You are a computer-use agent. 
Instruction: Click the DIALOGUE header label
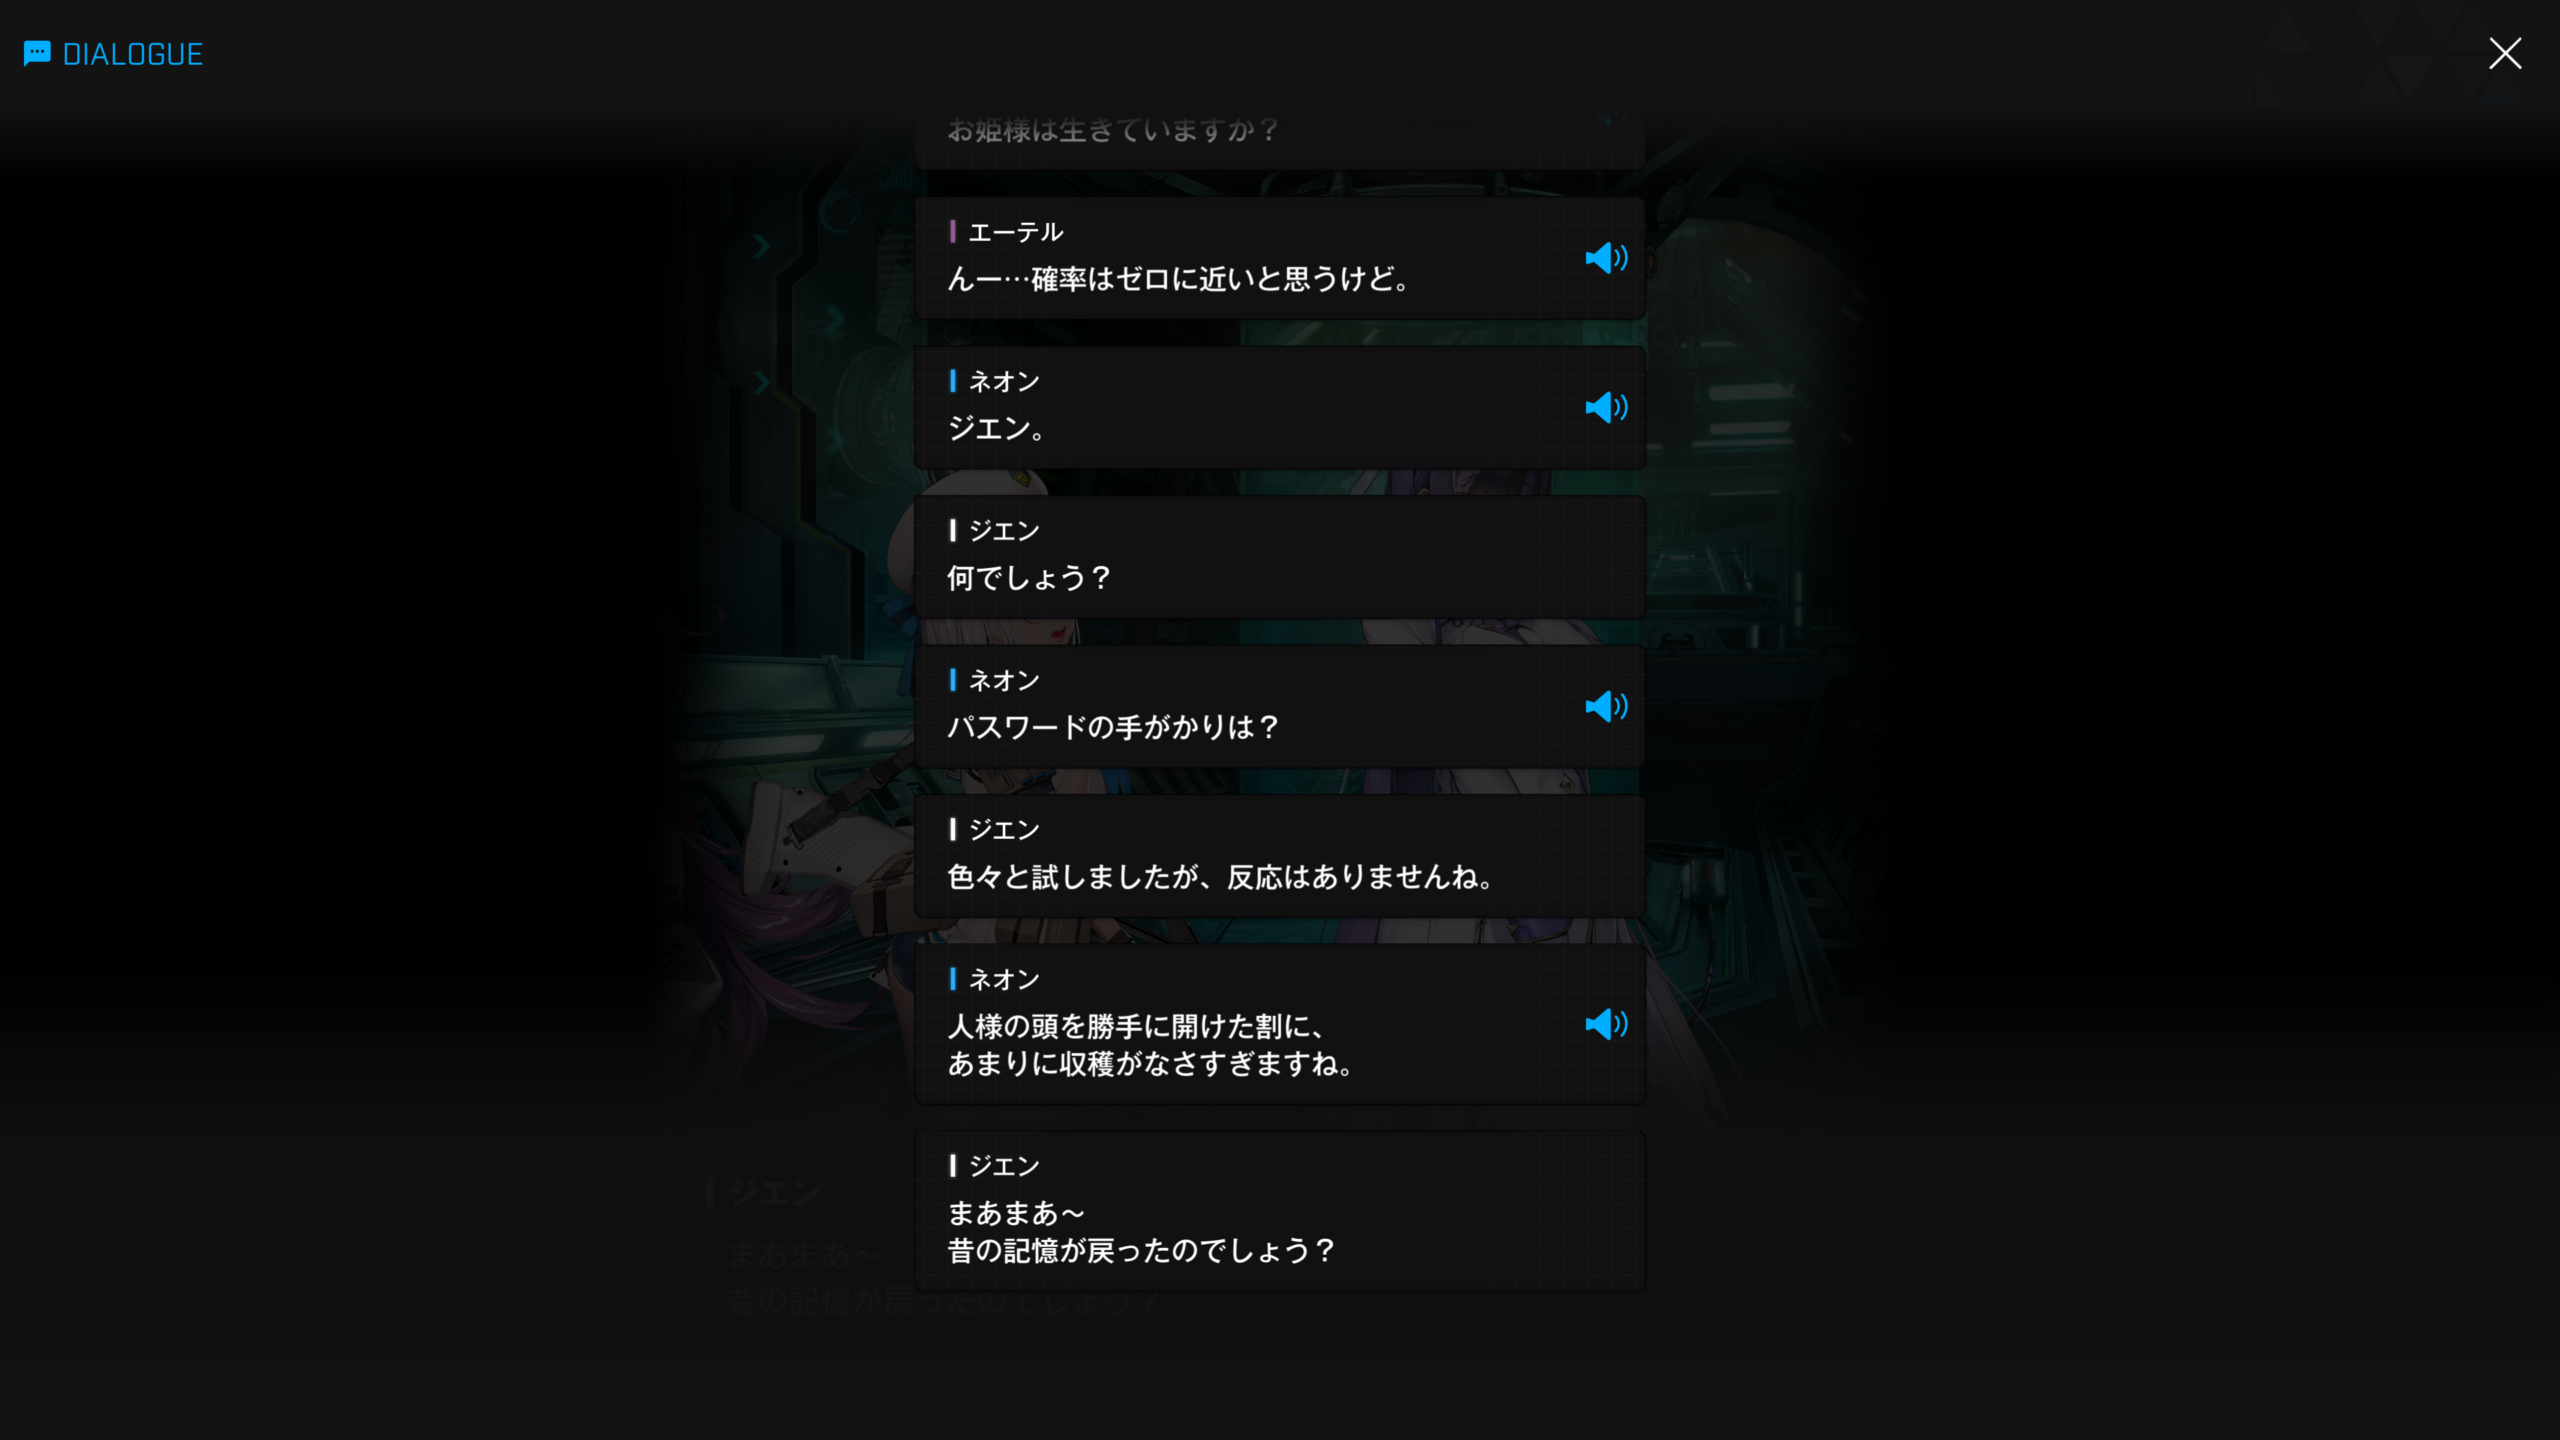point(133,54)
